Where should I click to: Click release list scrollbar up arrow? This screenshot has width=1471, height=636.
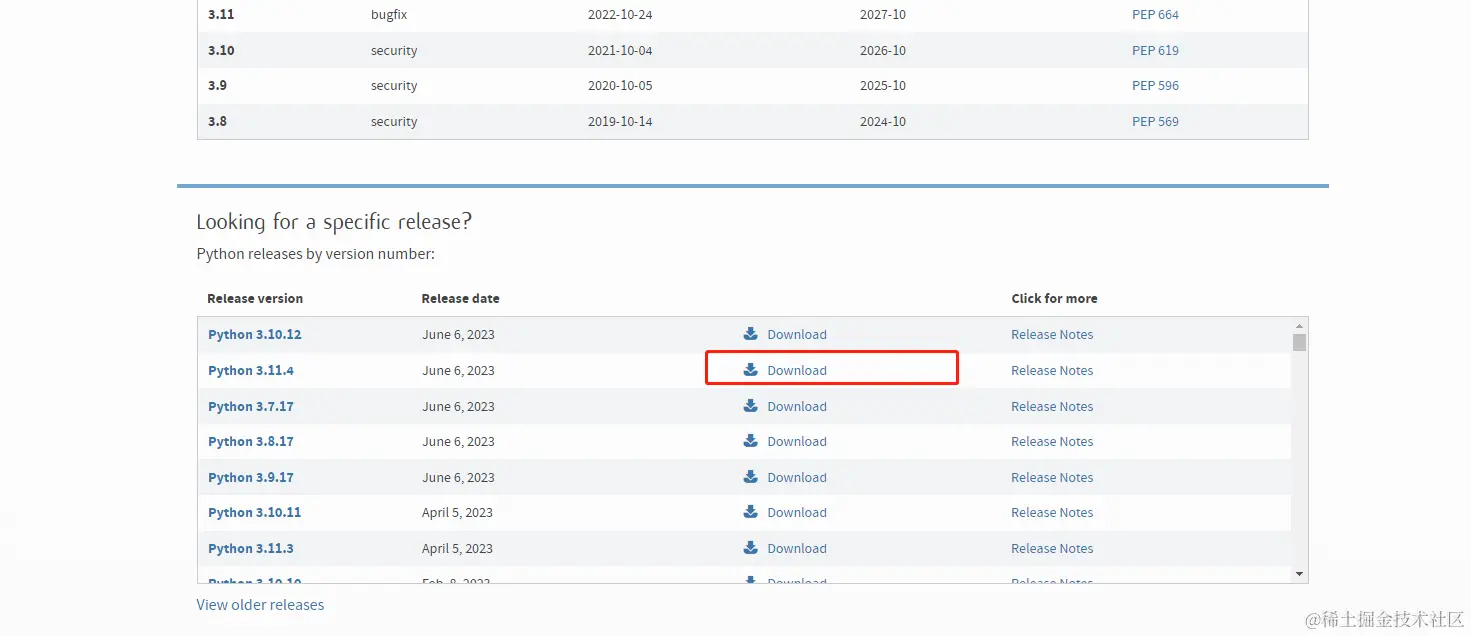tap(1299, 326)
